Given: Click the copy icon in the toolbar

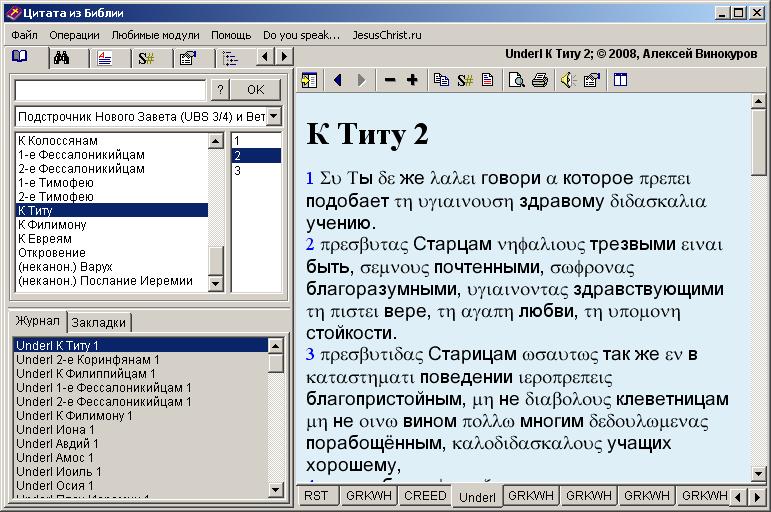Looking at the screenshot, I should click(441, 80).
